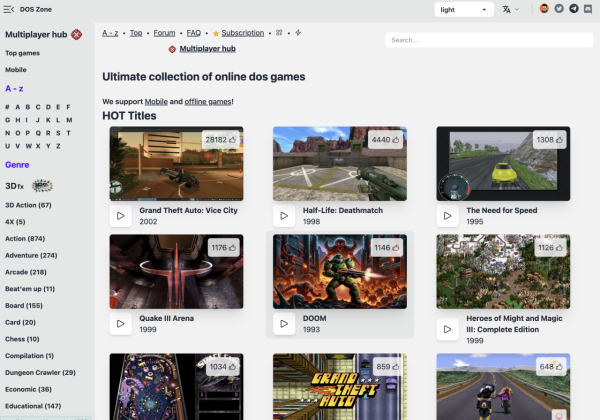
Task: Select the Educational (147) genre
Action: click(x=33, y=406)
